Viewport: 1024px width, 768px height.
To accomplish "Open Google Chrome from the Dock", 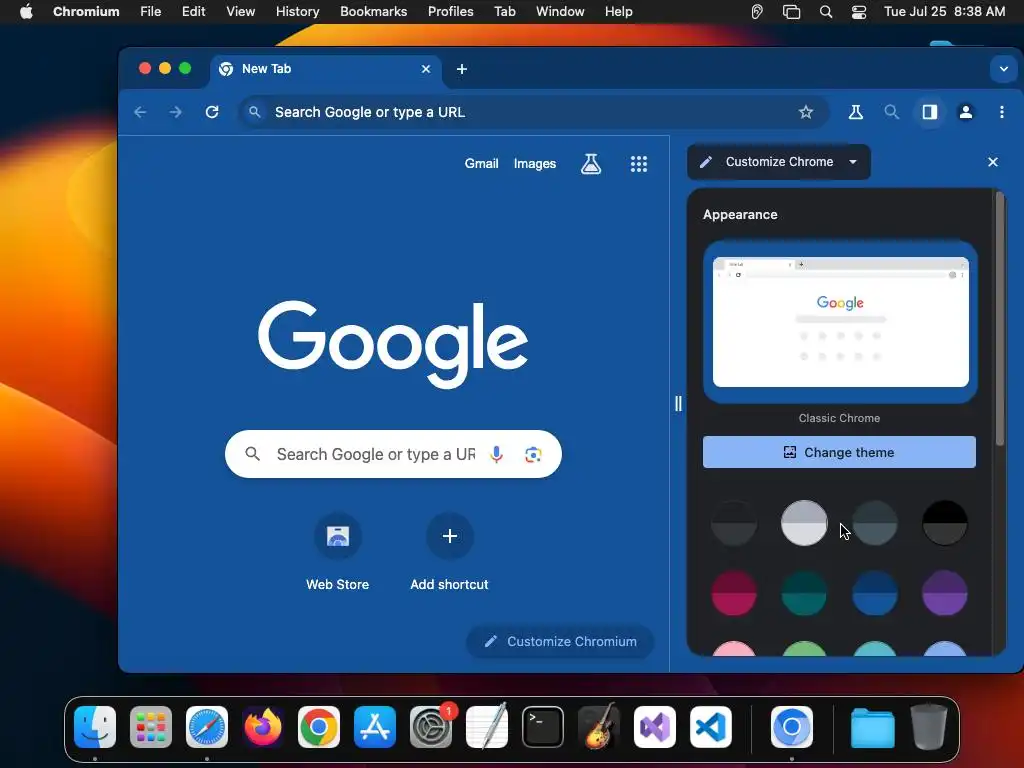I will (319, 727).
